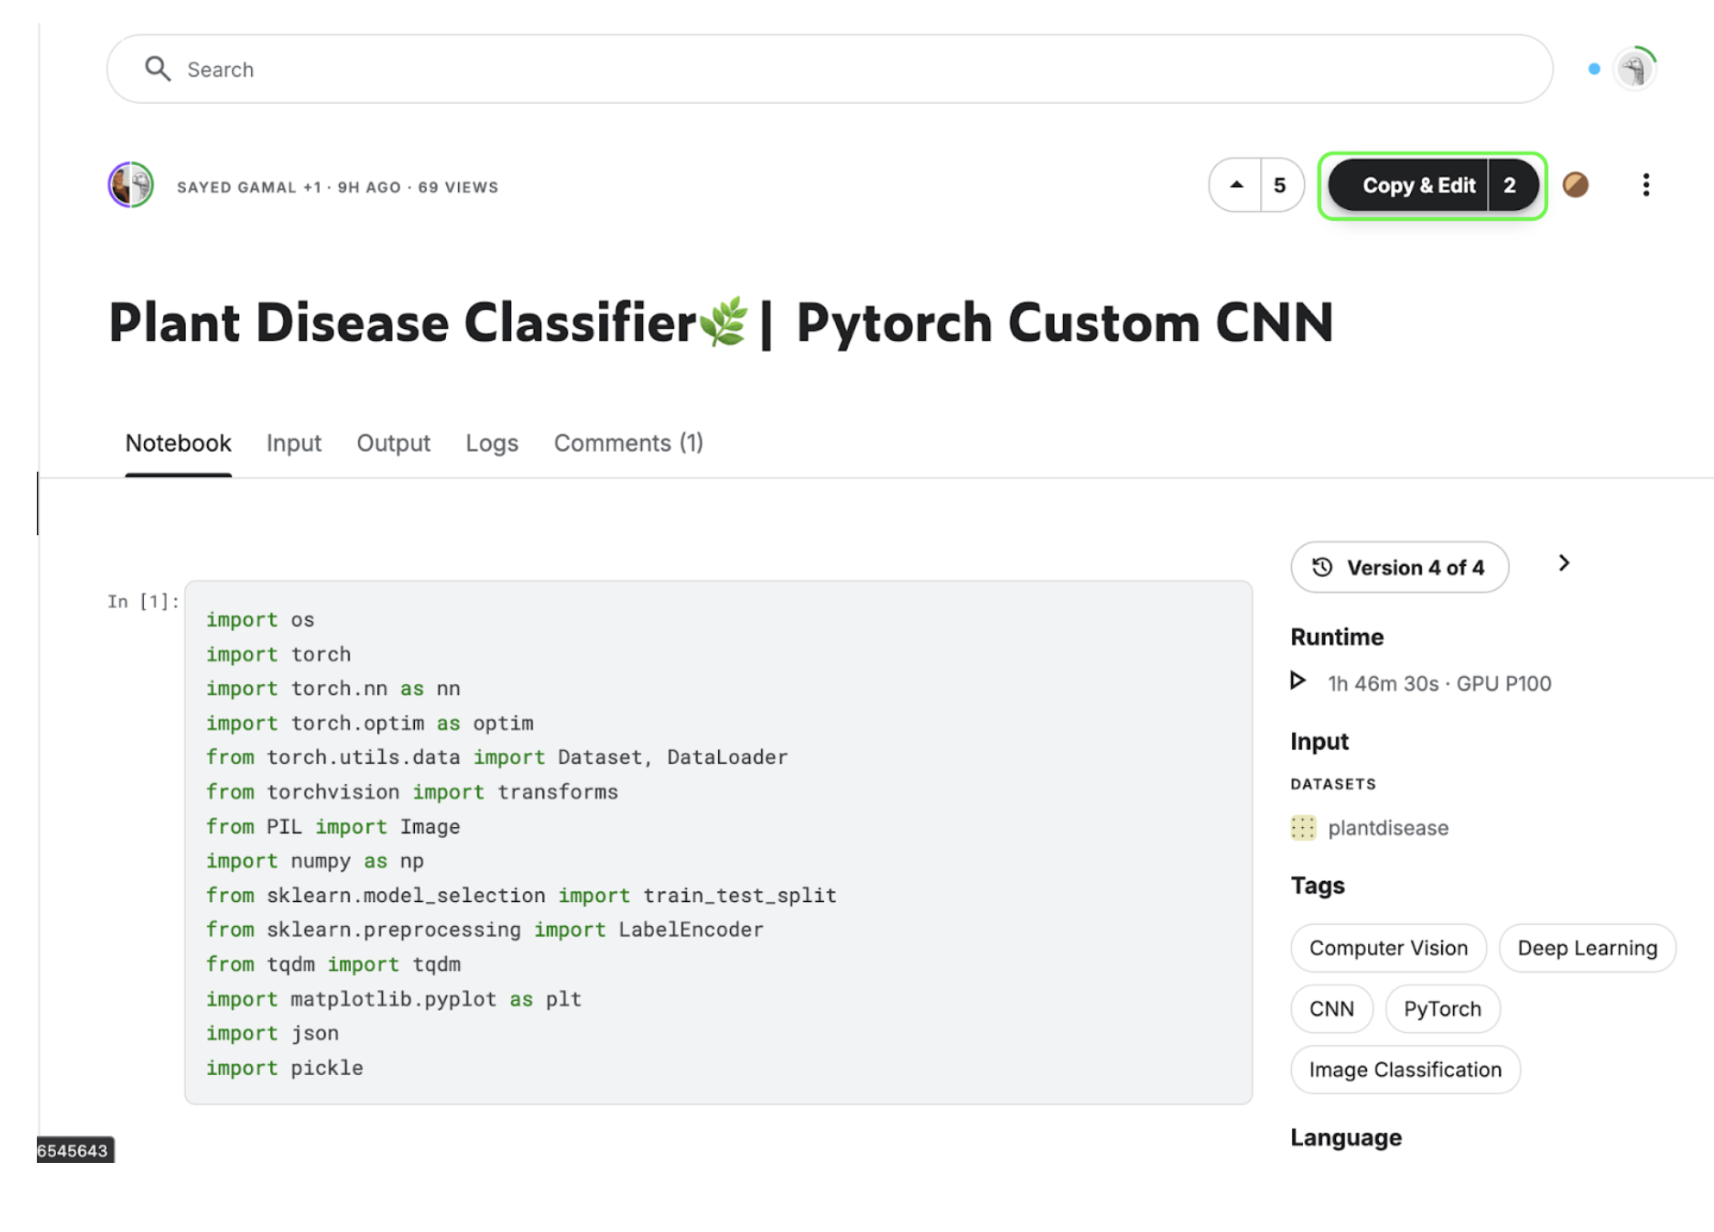Click the brown medal icon beside Copy & Edit
This screenshot has height=1232, width=1714.
(x=1575, y=185)
